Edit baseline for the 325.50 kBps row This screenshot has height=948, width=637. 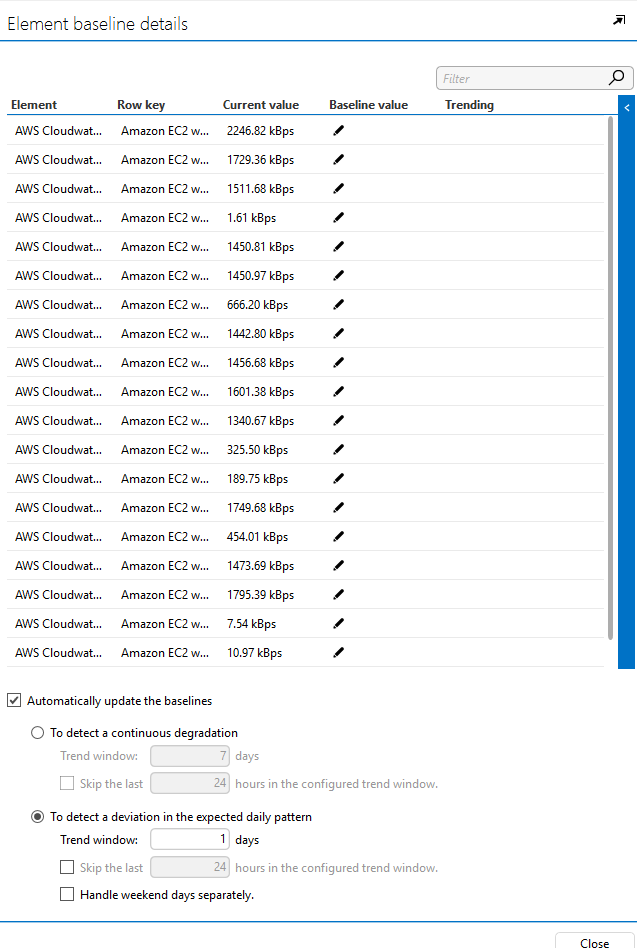coord(338,450)
